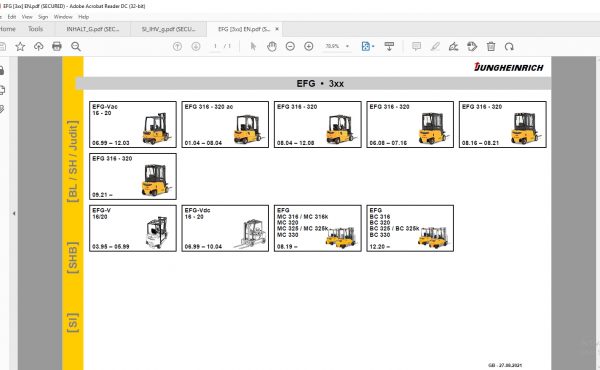The width and height of the screenshot is (600, 370).
Task: Open the sign document pen icon
Action: [x=453, y=47]
